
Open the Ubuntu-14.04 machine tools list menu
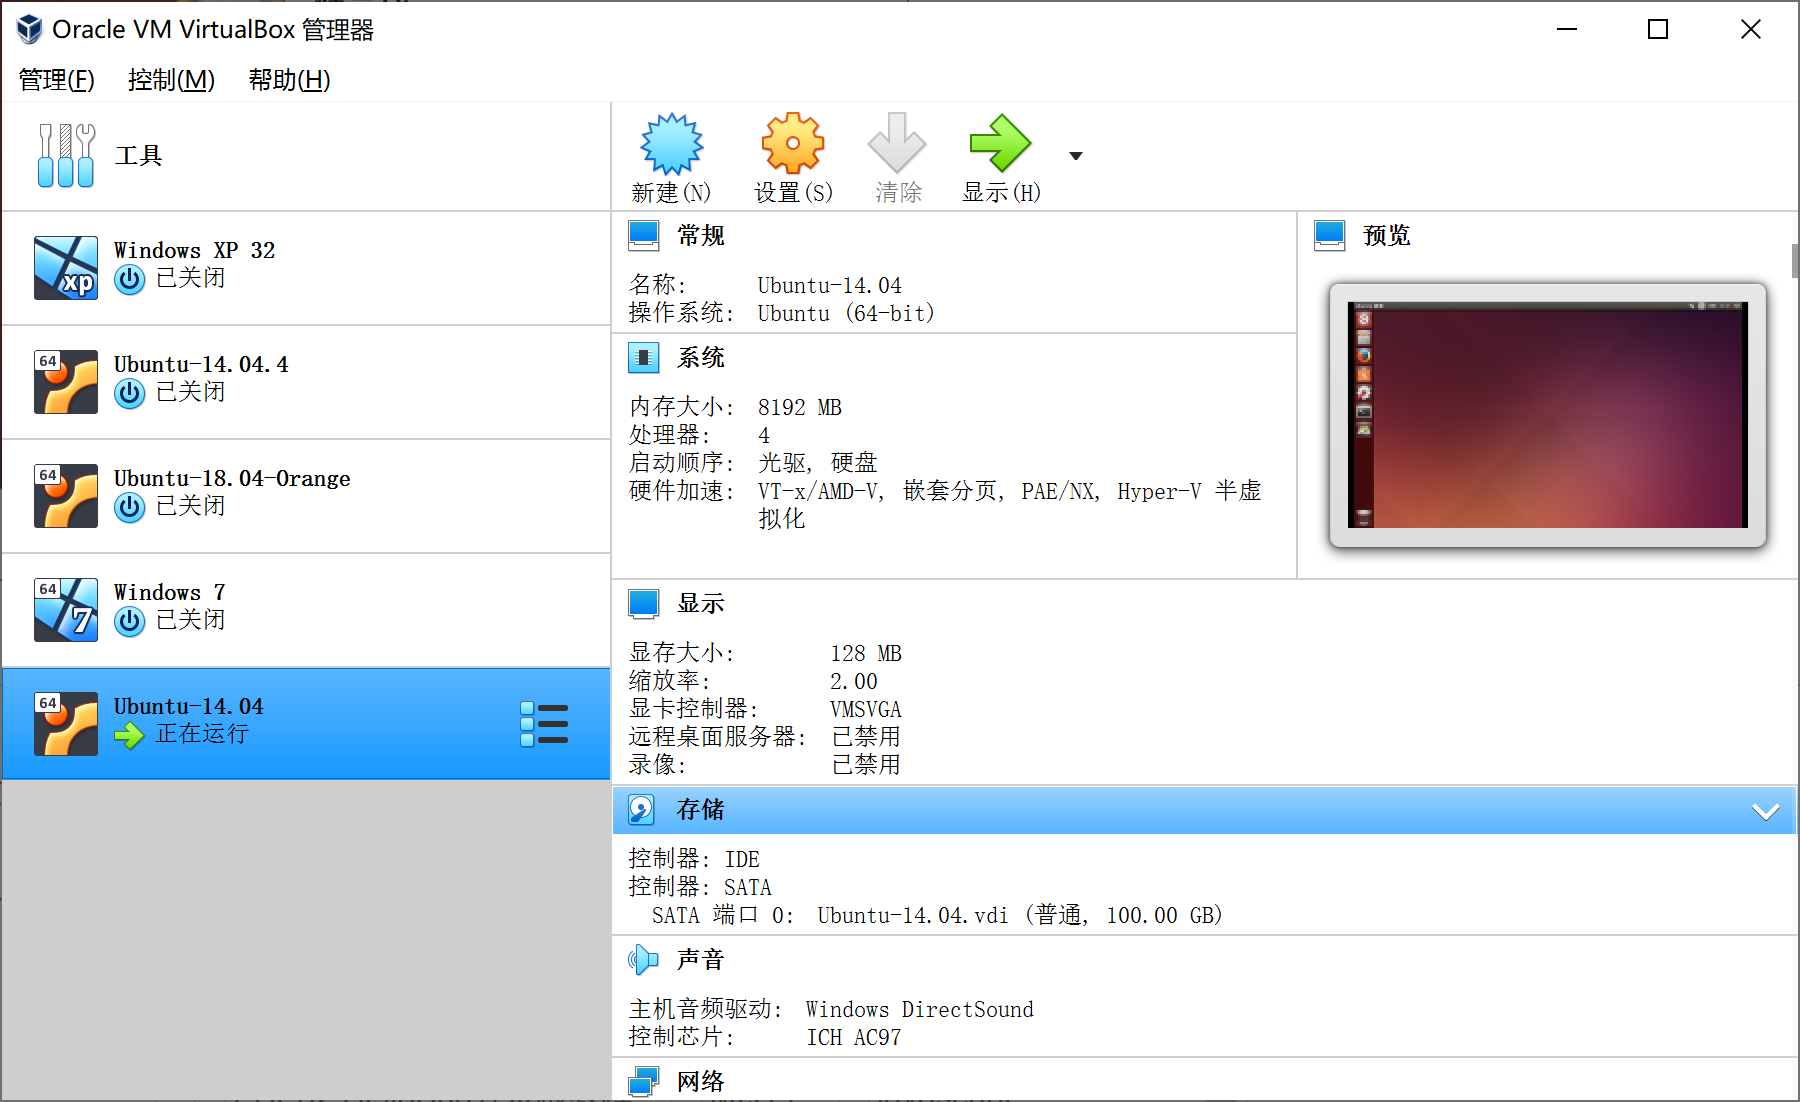pyautogui.click(x=544, y=724)
